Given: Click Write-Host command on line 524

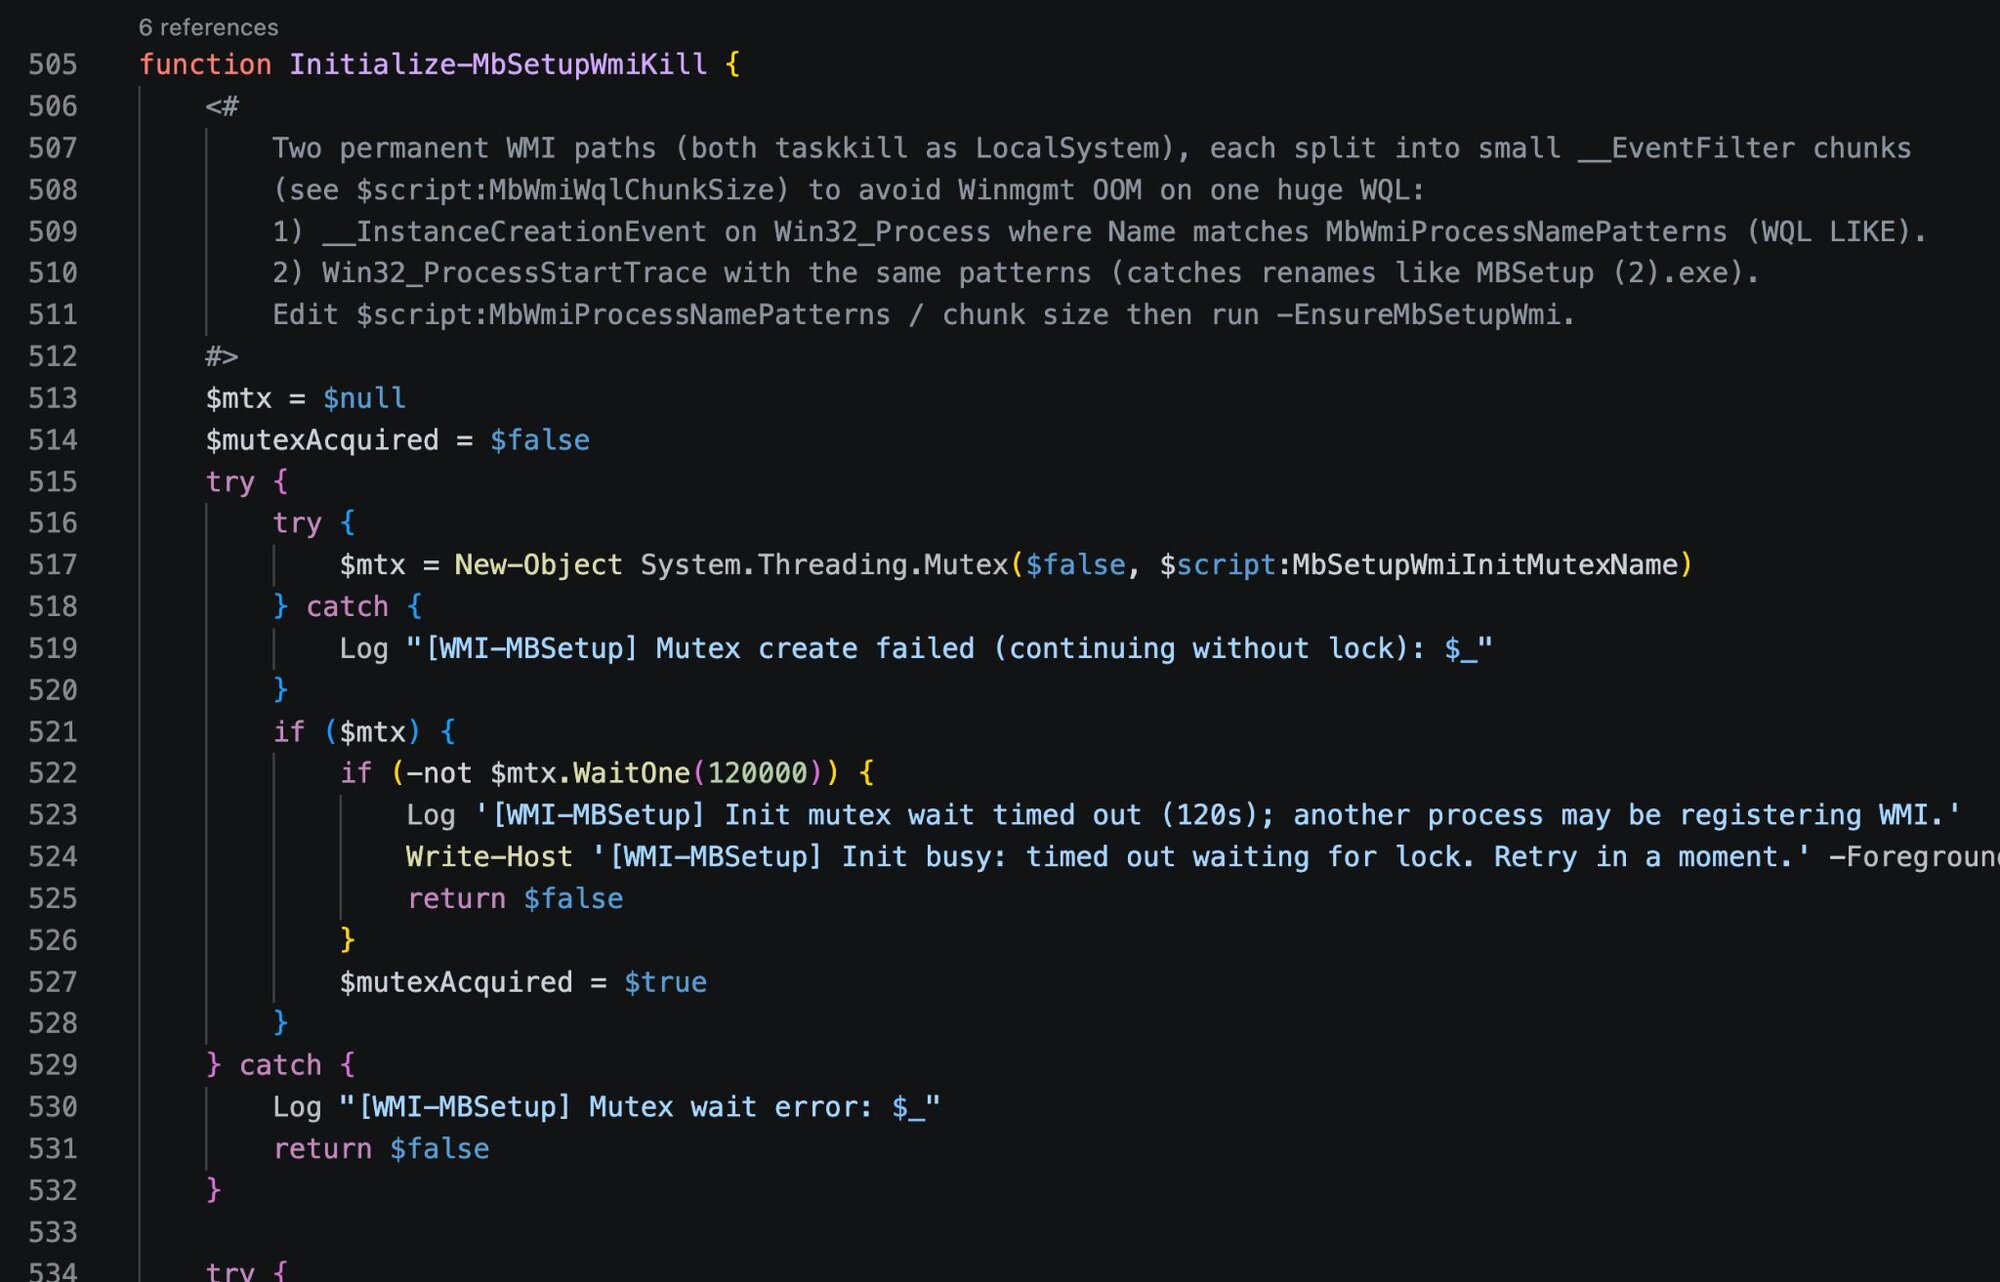Looking at the screenshot, I should point(489,857).
